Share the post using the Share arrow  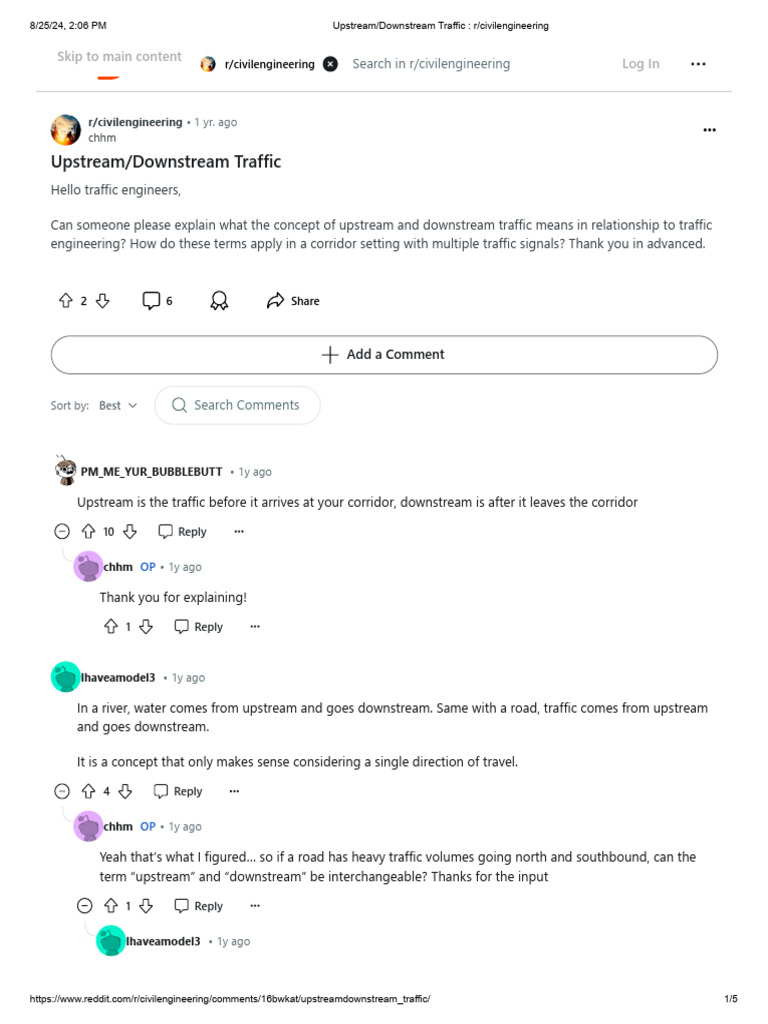(x=293, y=300)
